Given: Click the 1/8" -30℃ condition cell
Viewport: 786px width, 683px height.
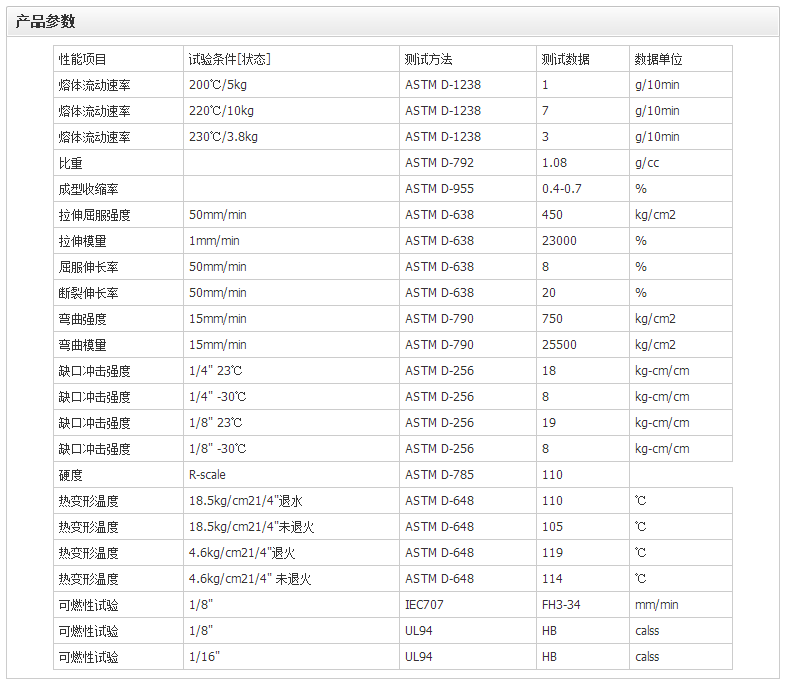Looking at the screenshot, I should click(291, 449).
